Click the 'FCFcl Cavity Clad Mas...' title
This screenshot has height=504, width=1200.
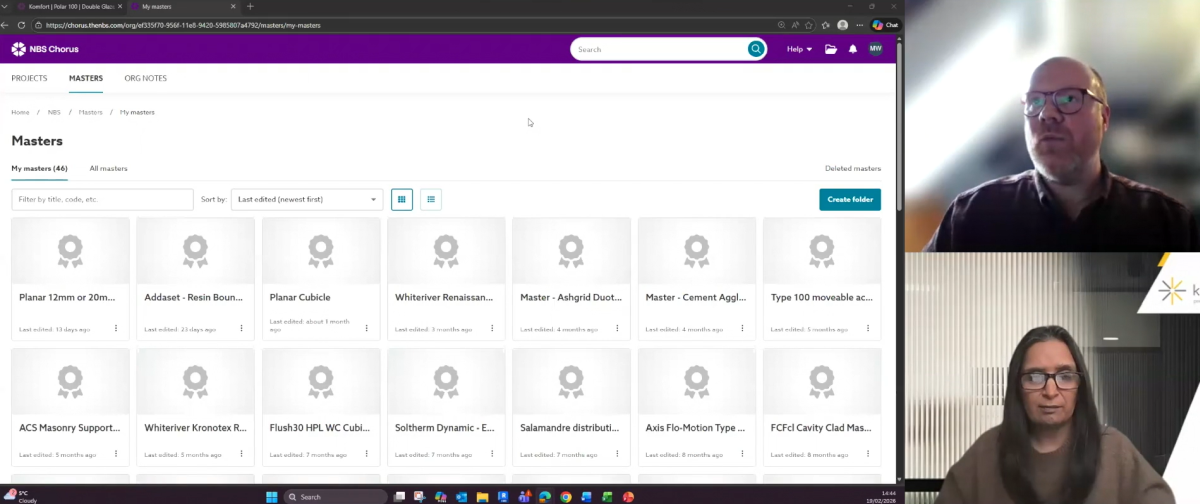(820, 427)
